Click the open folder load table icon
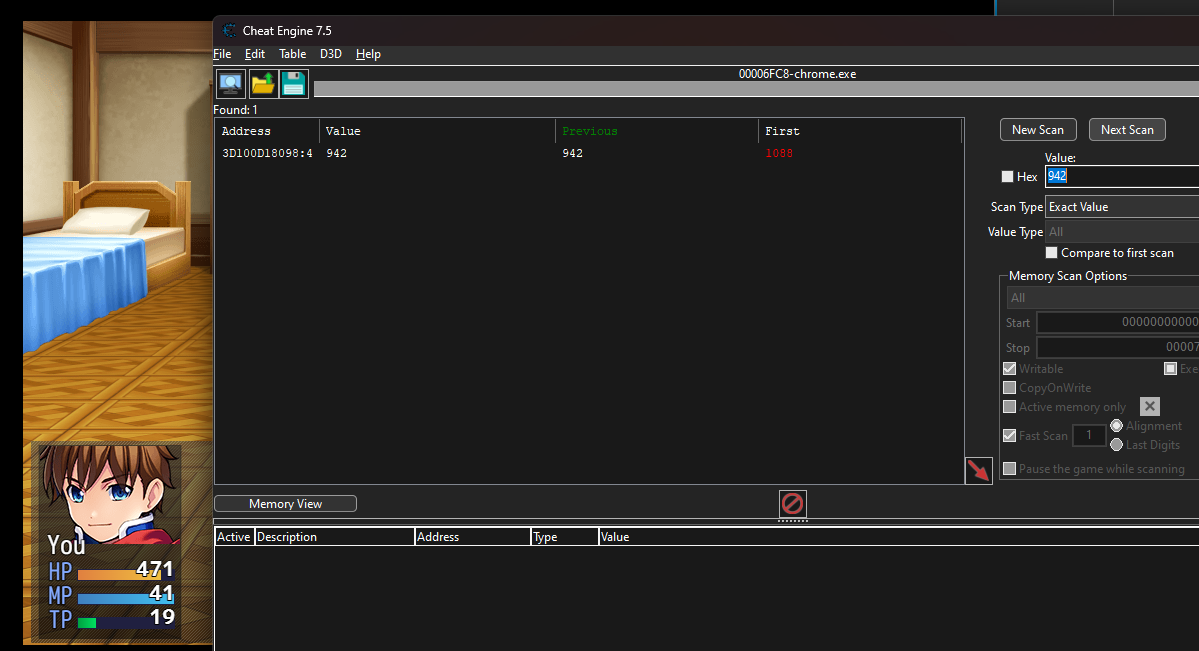 (263, 83)
